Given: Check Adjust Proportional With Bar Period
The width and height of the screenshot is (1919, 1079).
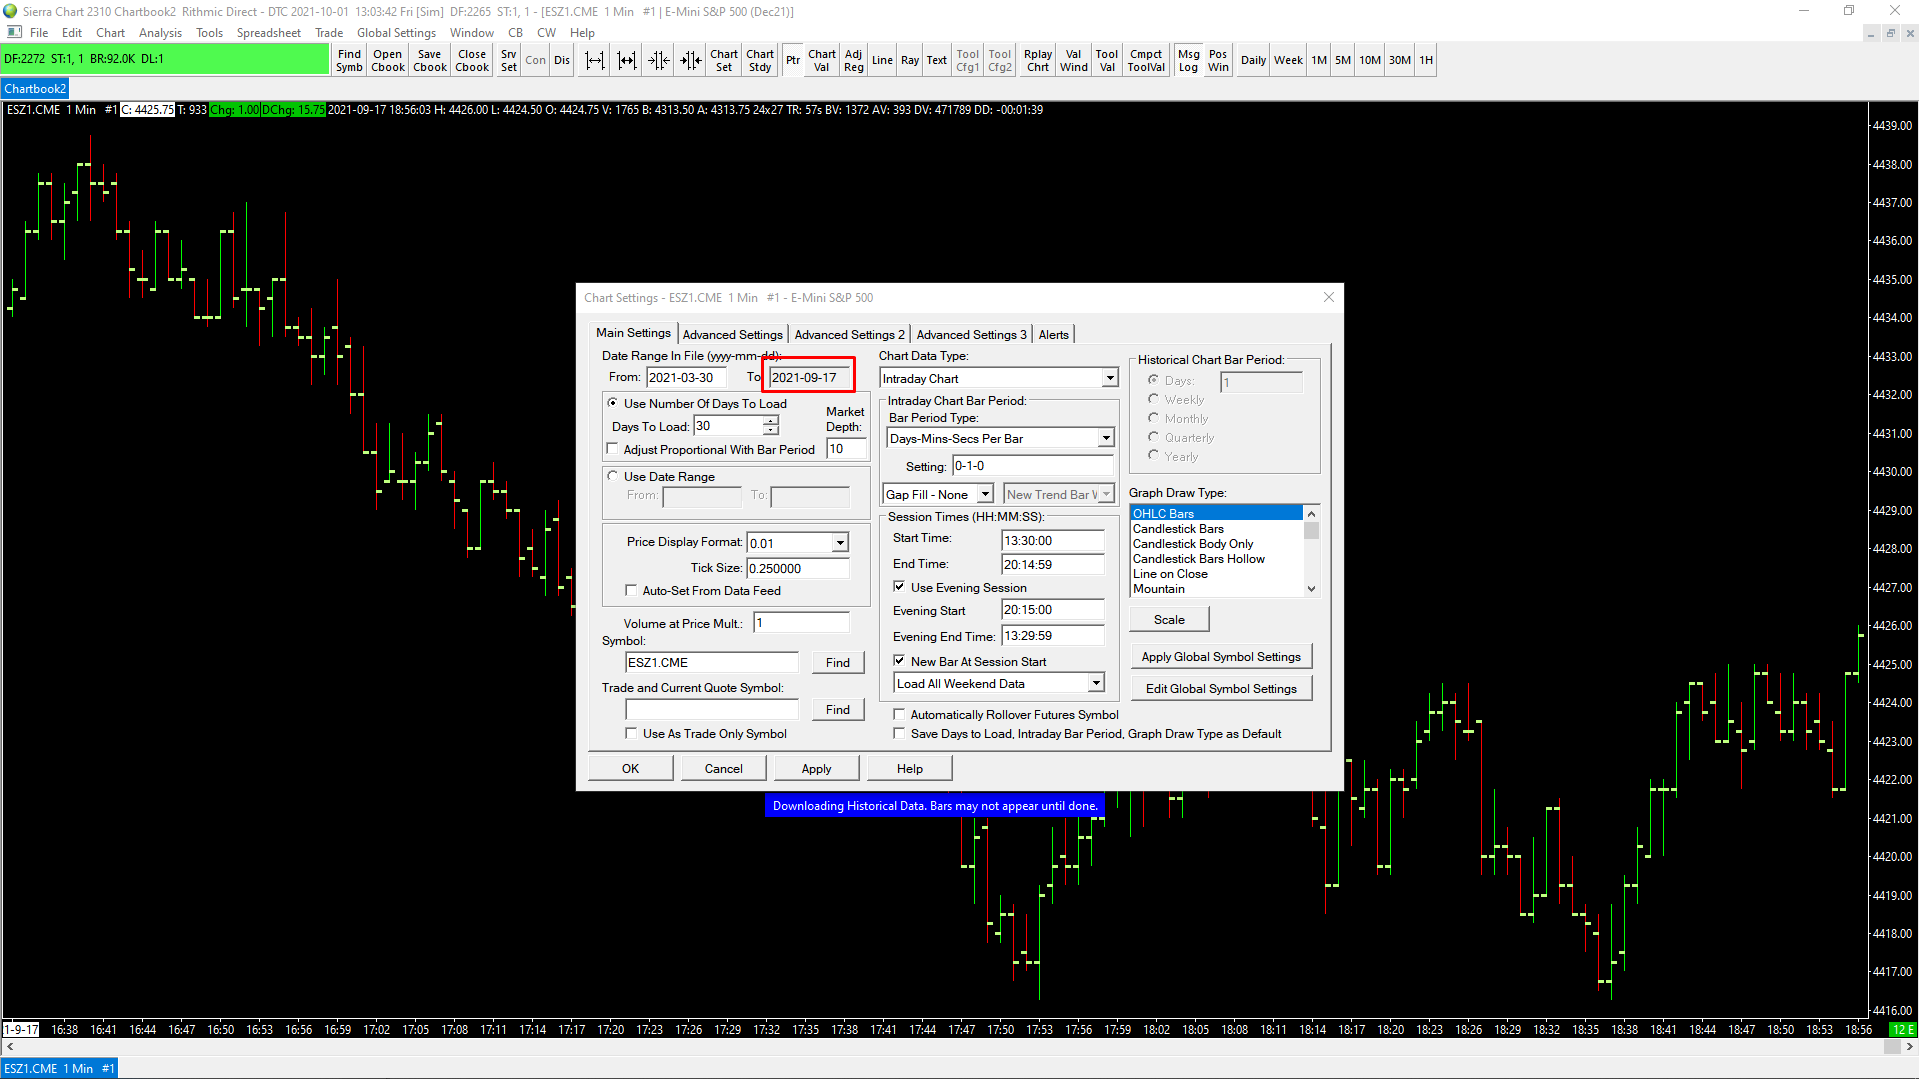Looking at the screenshot, I should (613, 449).
